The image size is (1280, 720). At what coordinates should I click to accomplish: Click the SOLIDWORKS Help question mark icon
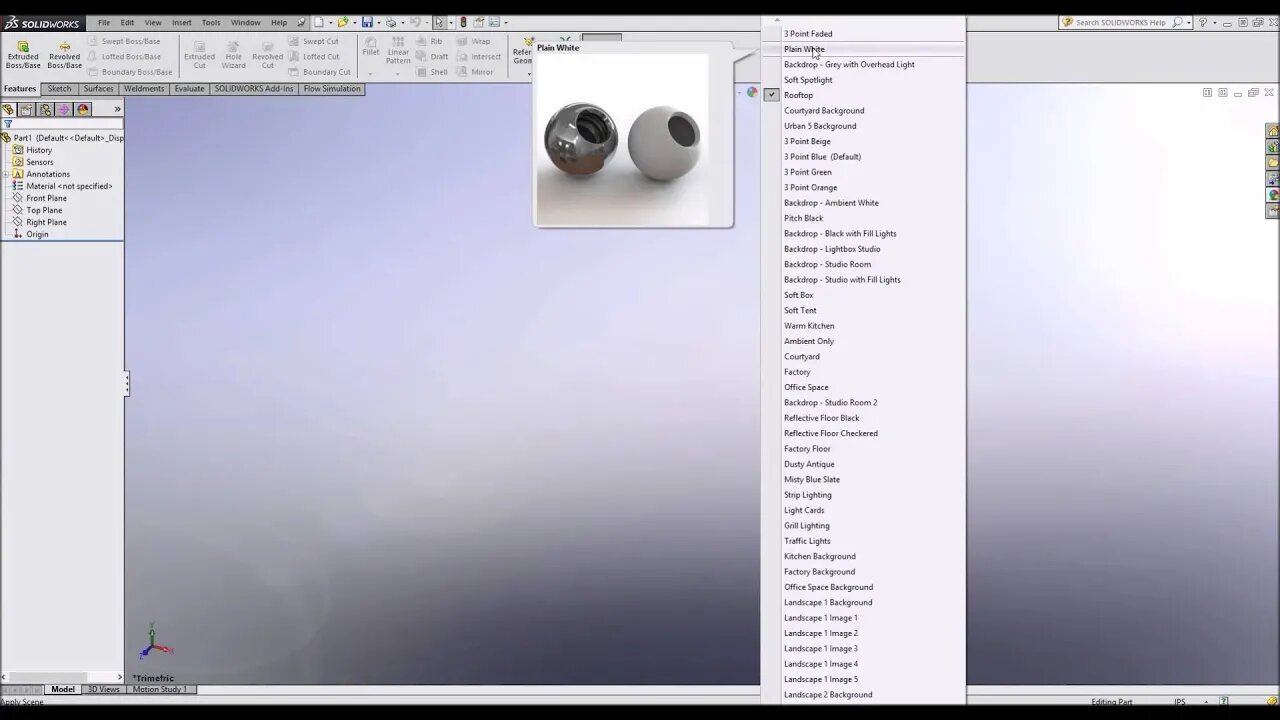coord(1203,22)
